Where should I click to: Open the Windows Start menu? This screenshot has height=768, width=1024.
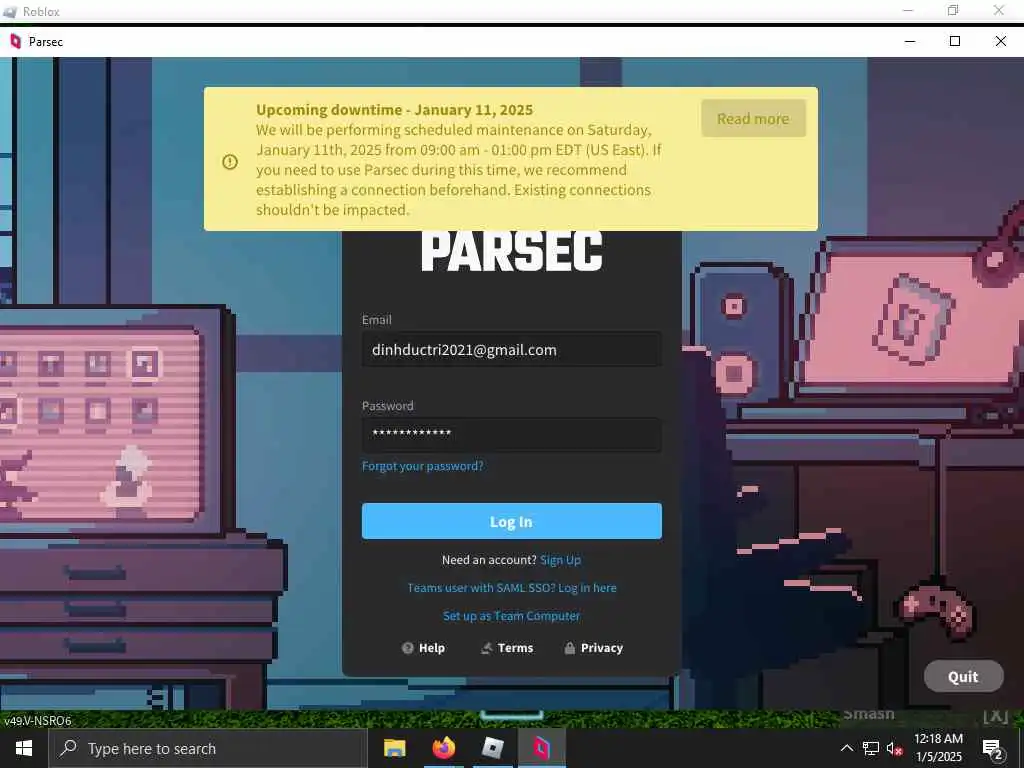pos(24,748)
